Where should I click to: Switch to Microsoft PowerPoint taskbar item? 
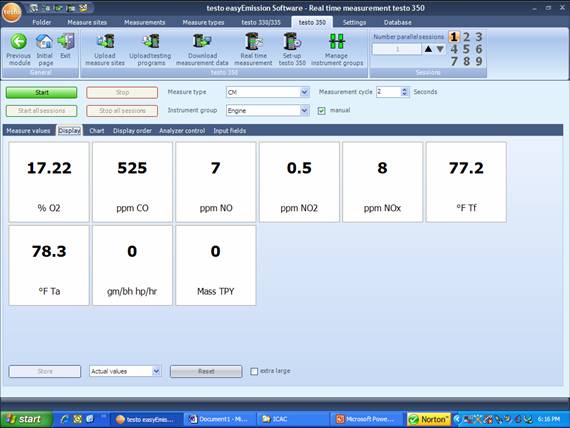pos(367,419)
